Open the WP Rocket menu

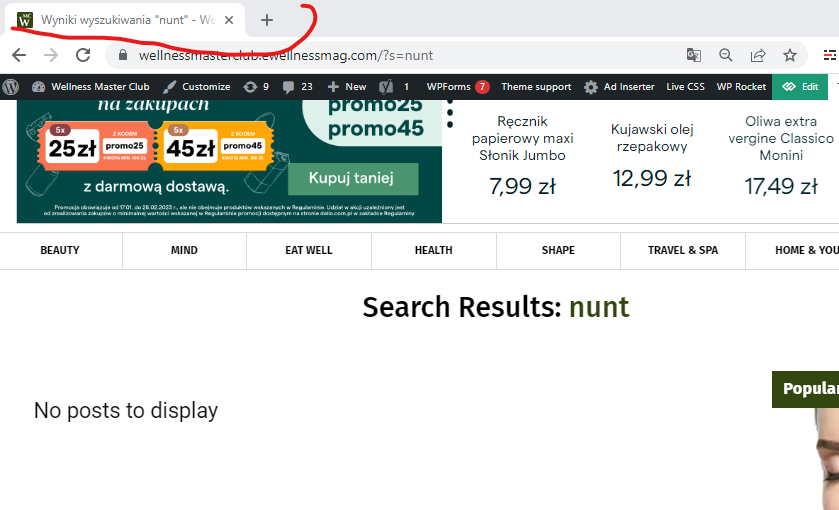[741, 87]
